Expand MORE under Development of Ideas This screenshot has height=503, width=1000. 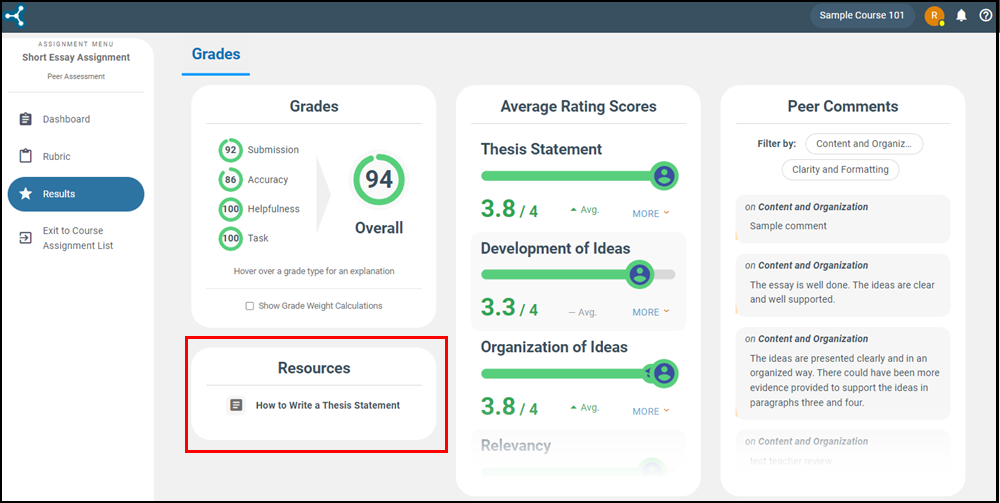click(x=650, y=312)
